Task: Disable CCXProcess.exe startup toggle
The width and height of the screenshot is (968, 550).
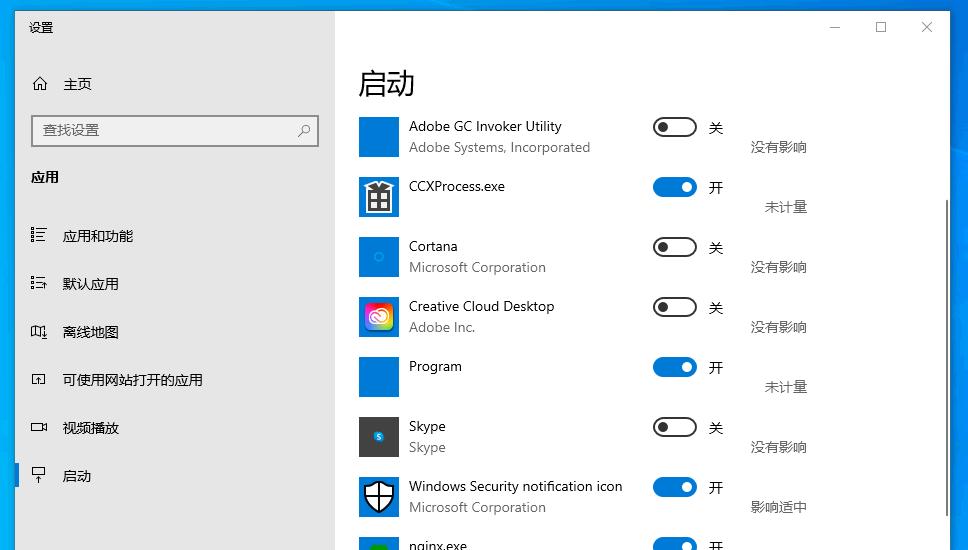Action: pos(675,187)
